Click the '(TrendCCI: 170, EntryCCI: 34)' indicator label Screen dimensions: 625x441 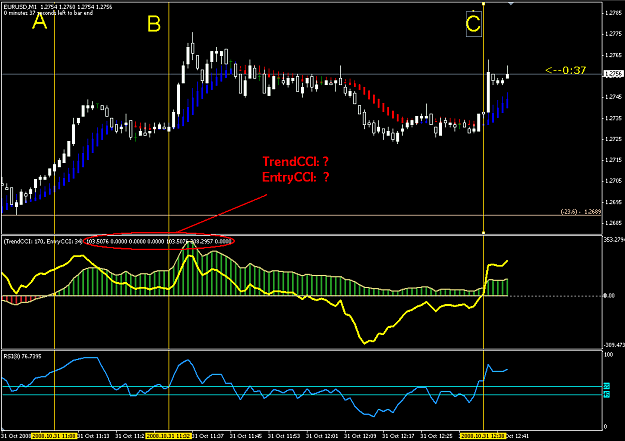43,241
